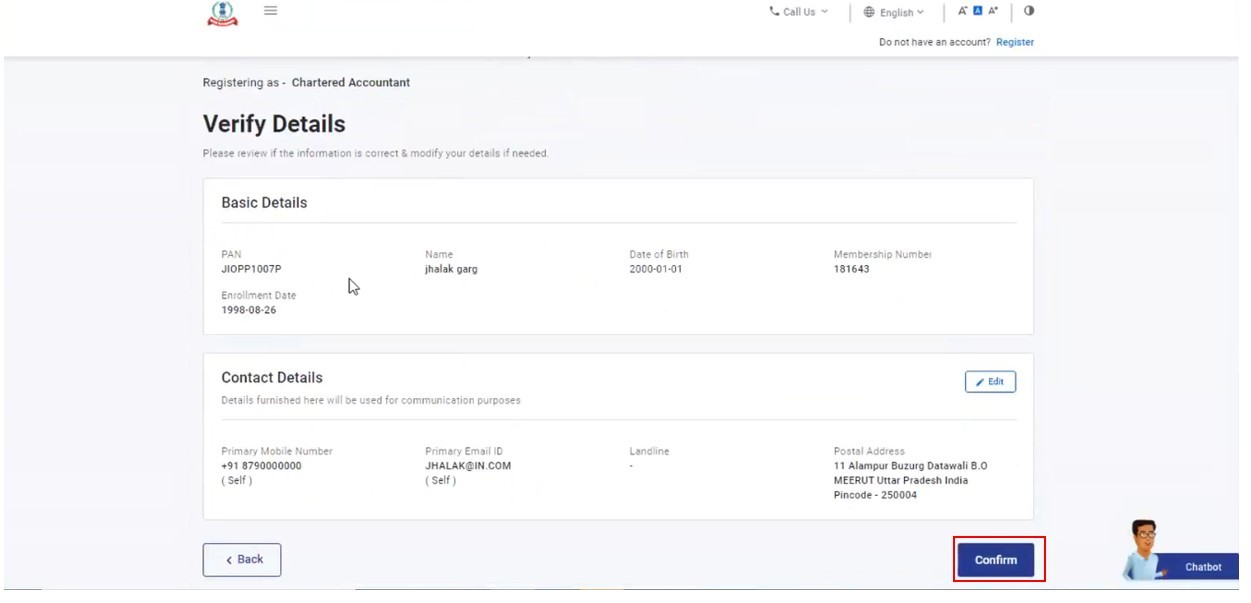Click the primary email JHALAK@IN.COM
The width and height of the screenshot is (1251, 603).
468,466
